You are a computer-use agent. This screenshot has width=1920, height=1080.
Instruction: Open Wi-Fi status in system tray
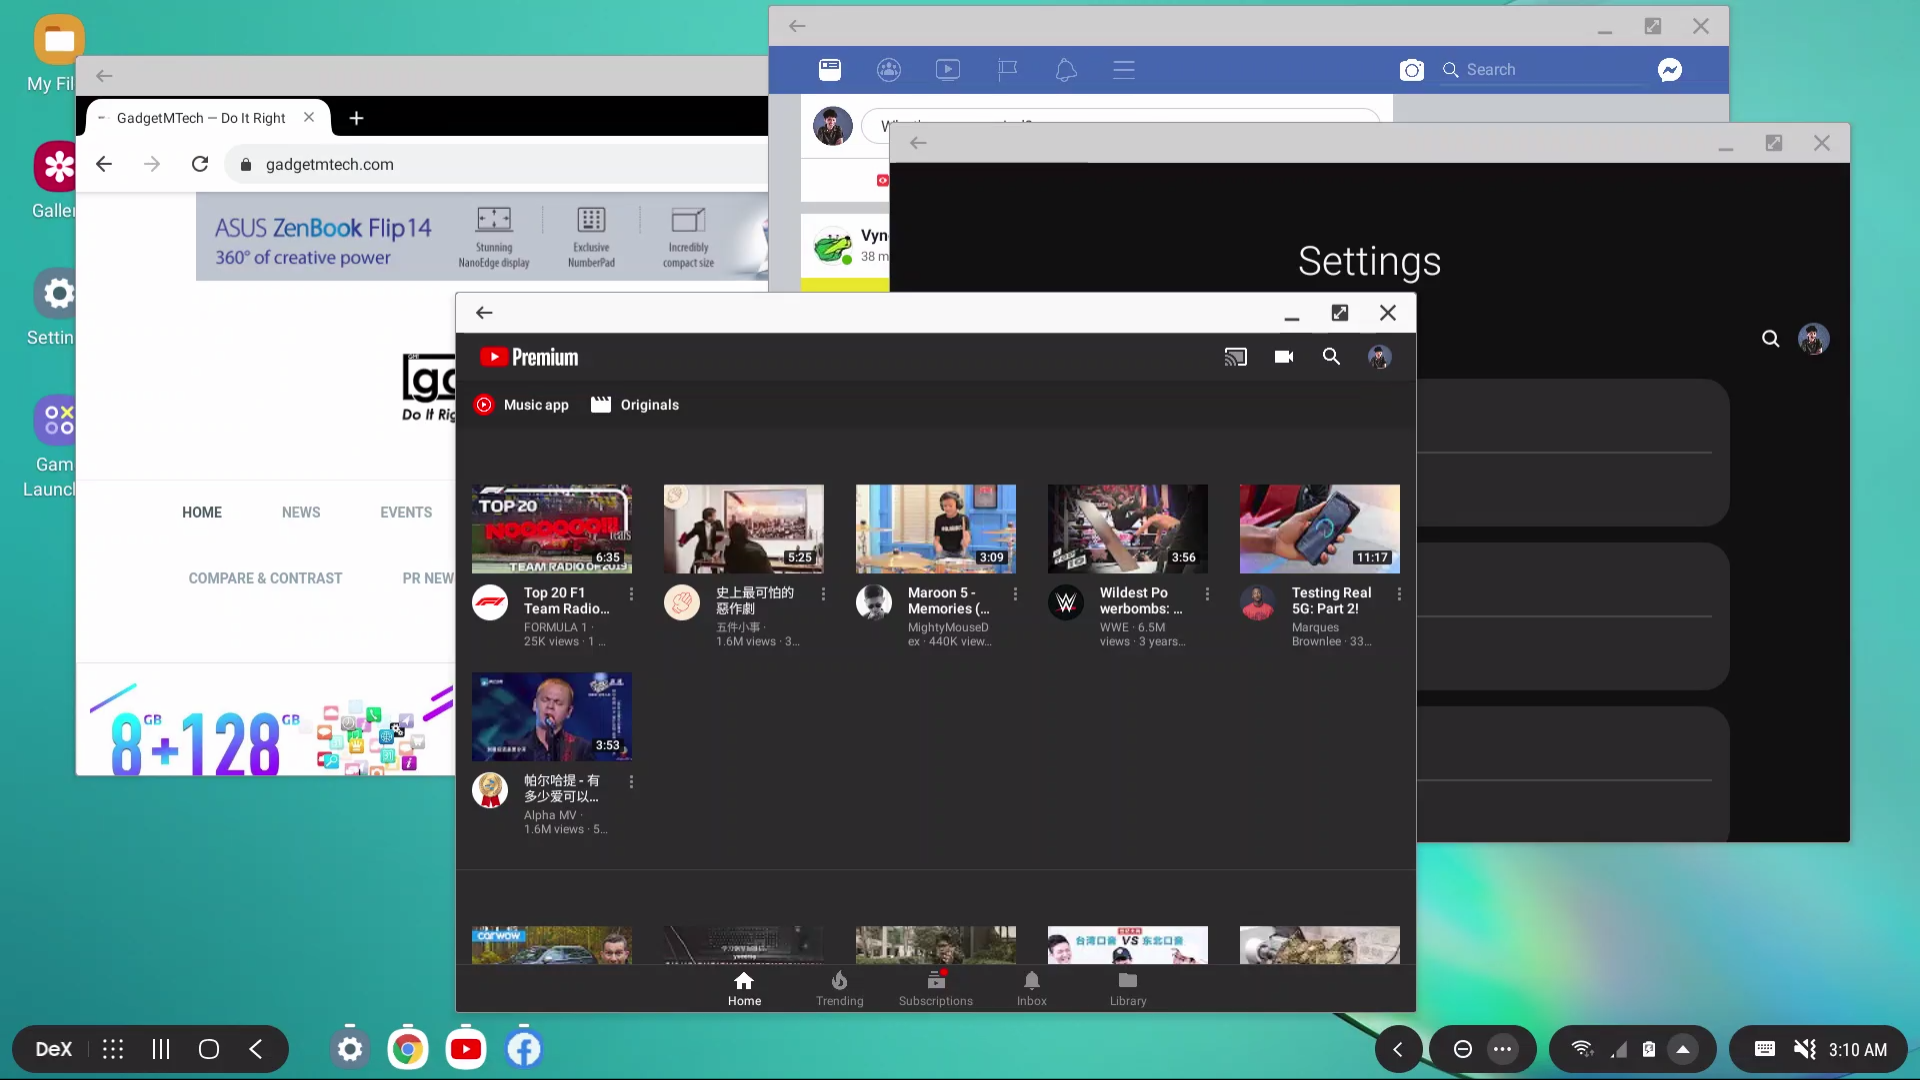pos(1582,1049)
